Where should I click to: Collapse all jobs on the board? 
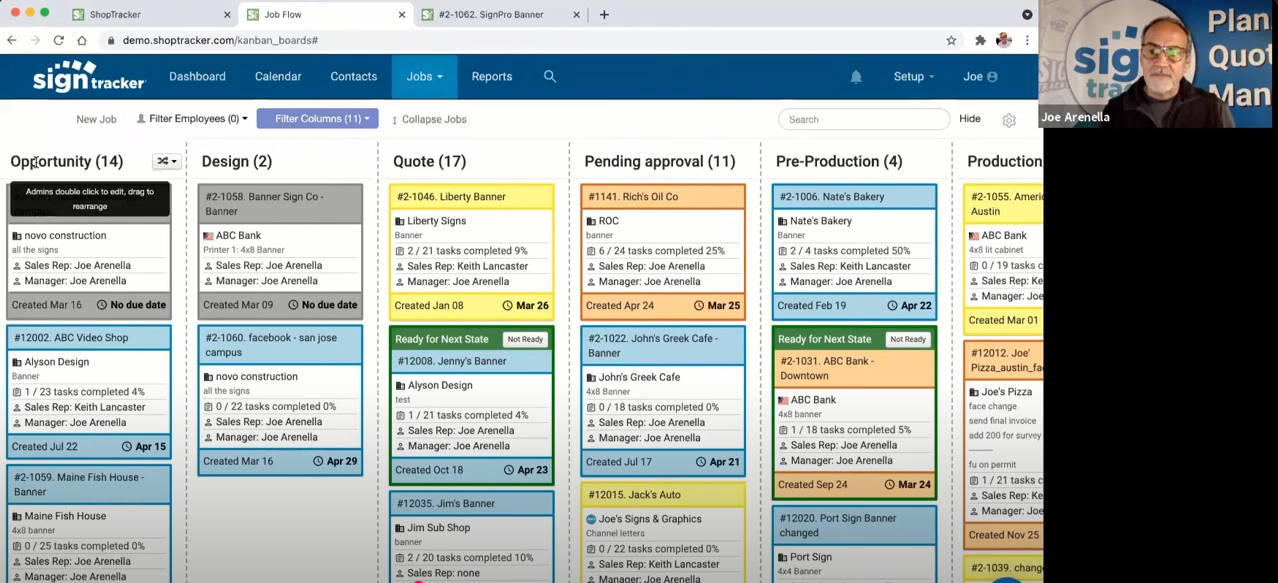coord(429,119)
